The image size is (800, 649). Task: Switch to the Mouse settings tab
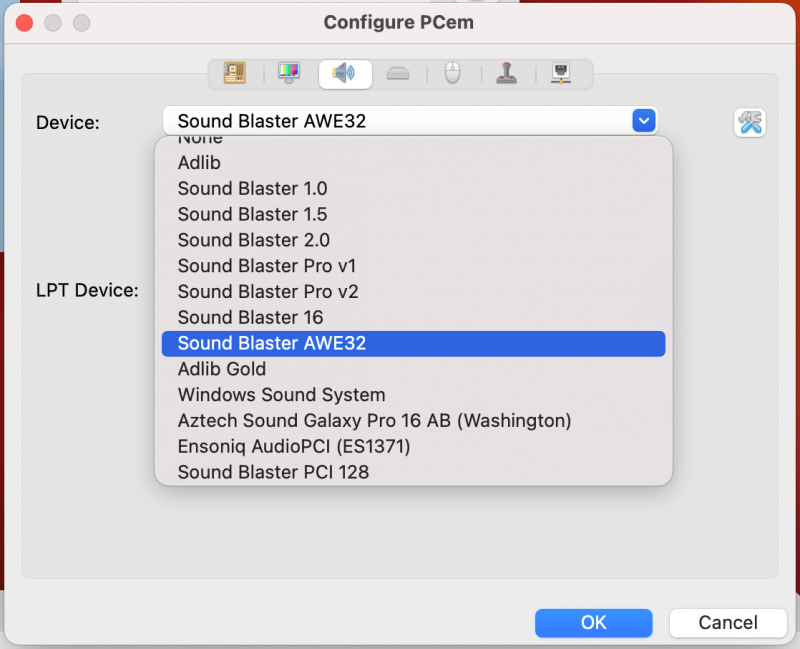tap(453, 73)
